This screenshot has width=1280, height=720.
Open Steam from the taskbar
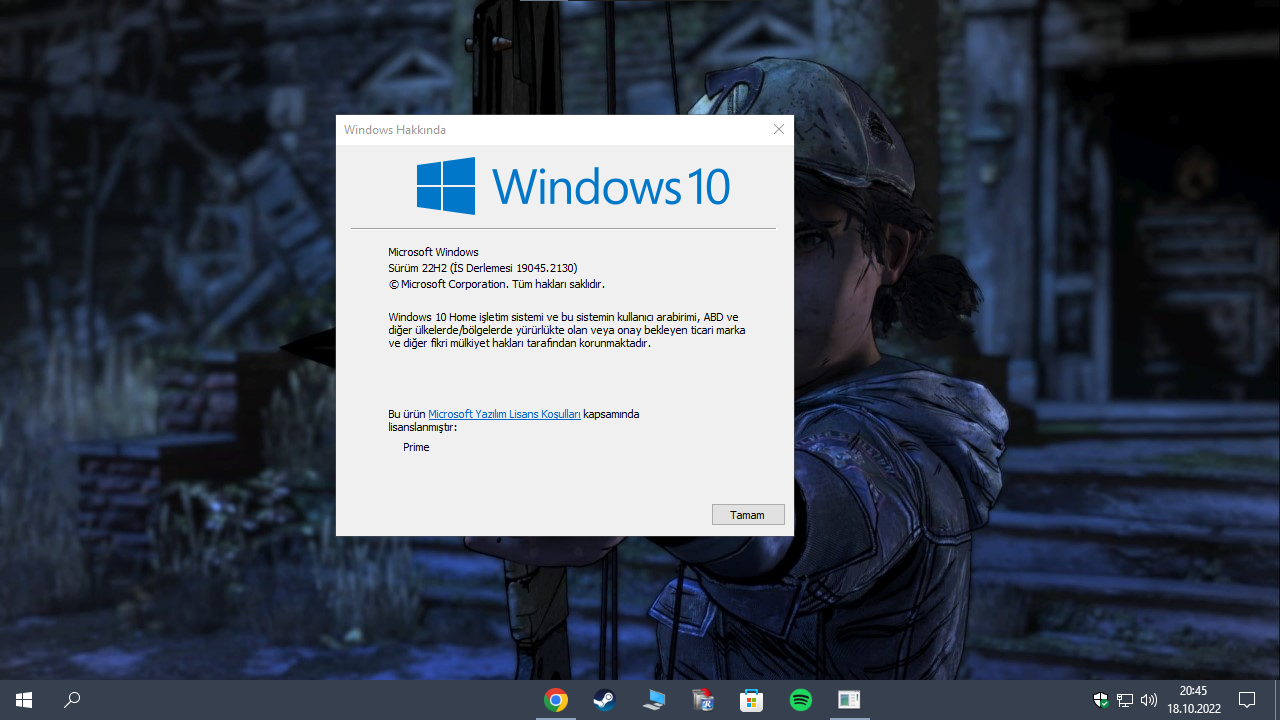click(605, 700)
